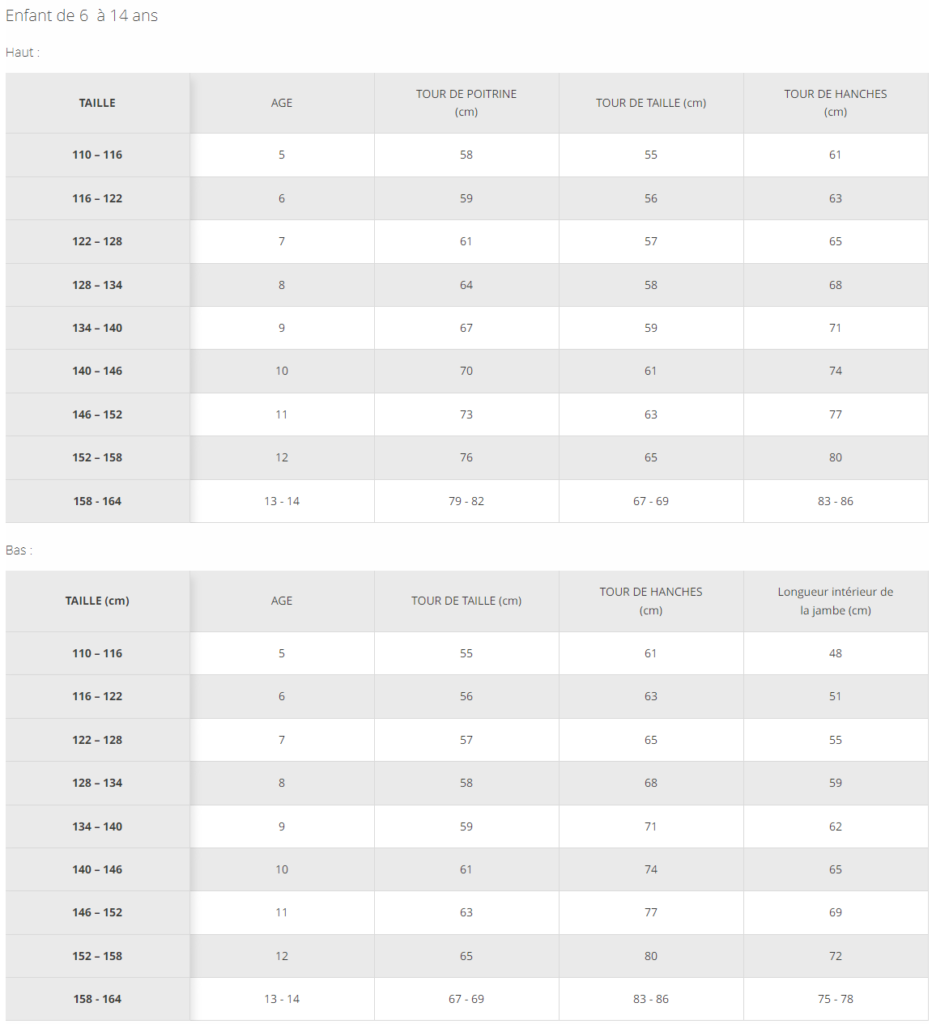
Task: Select the 110 – 116 row in the Haut table
Action: pos(467,155)
